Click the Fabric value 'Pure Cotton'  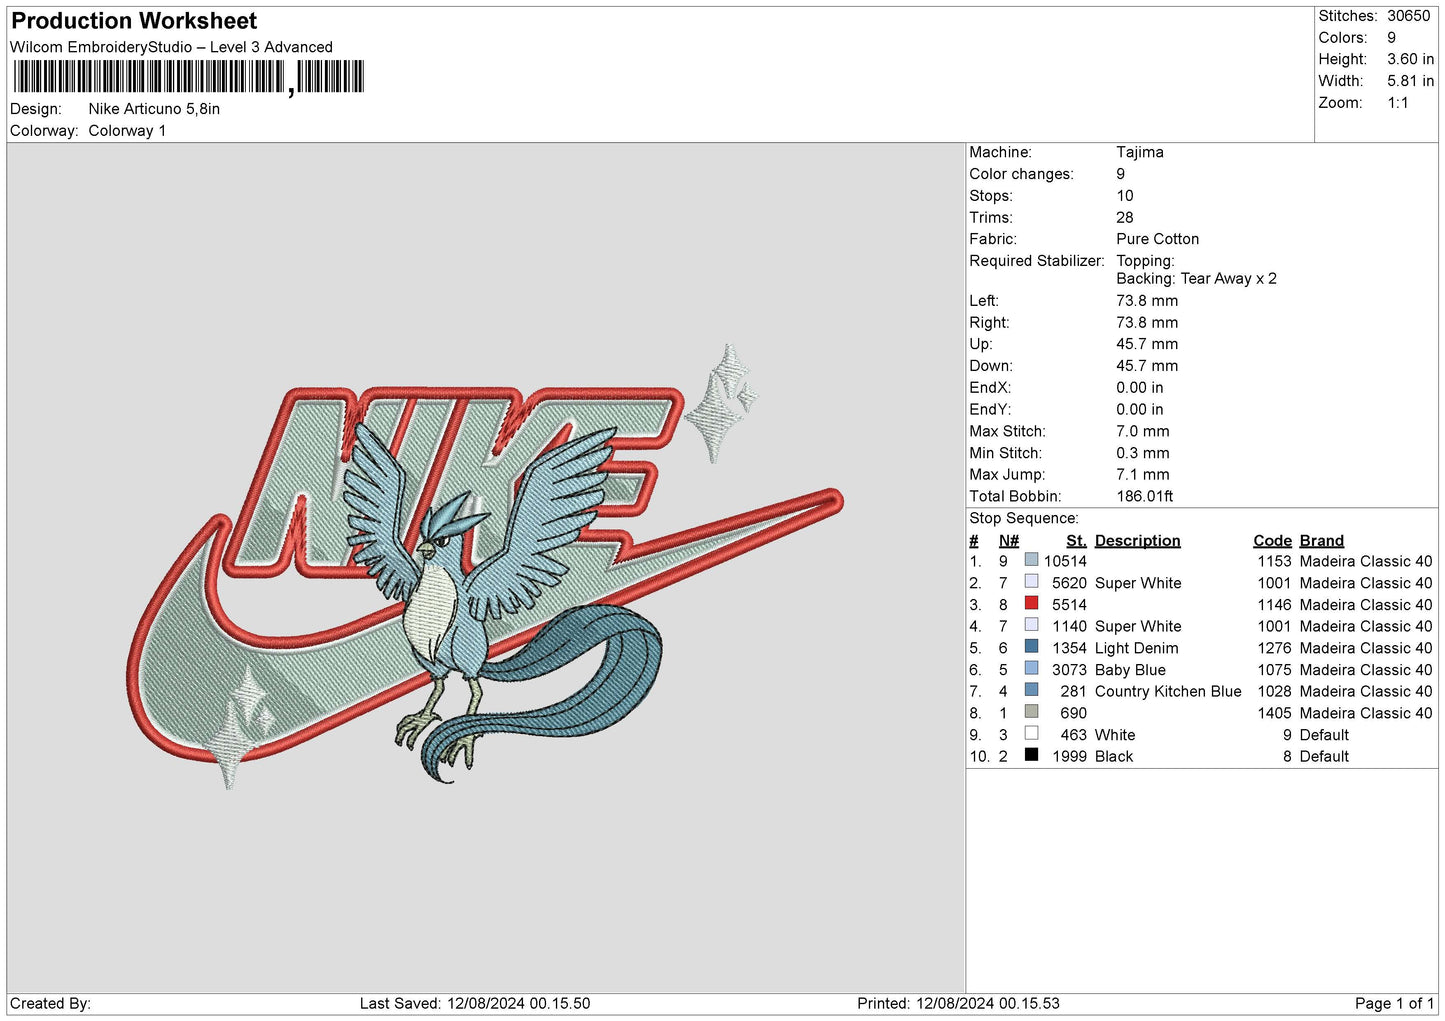pyautogui.click(x=1157, y=239)
